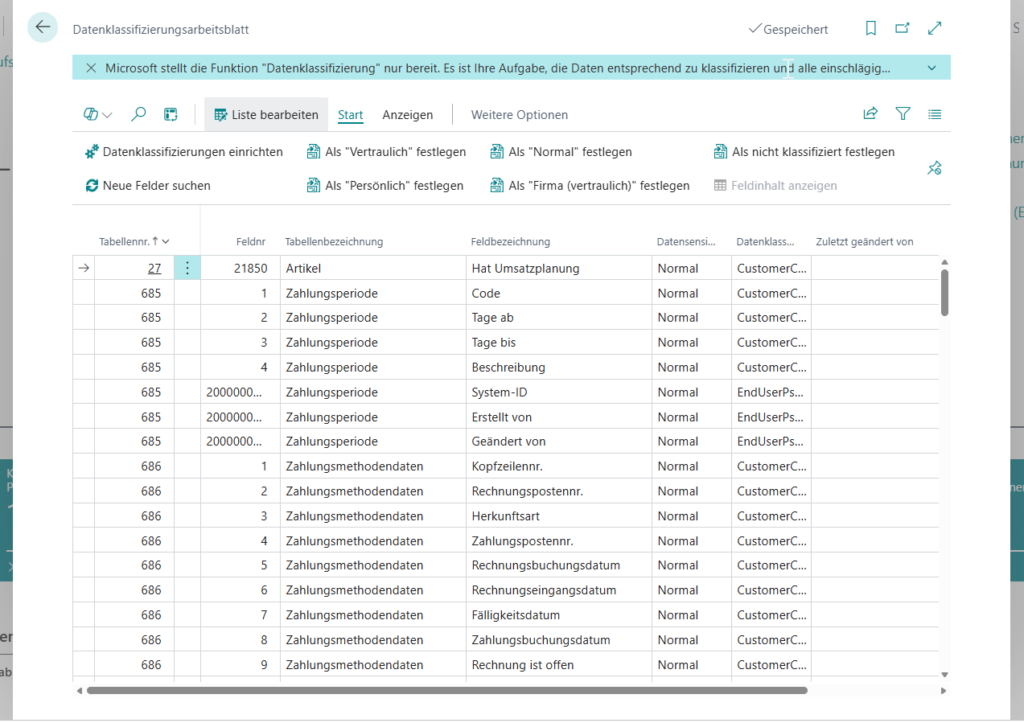Click the horizontal scrollbar at the bottom
The width and height of the screenshot is (1024, 723).
[447, 690]
